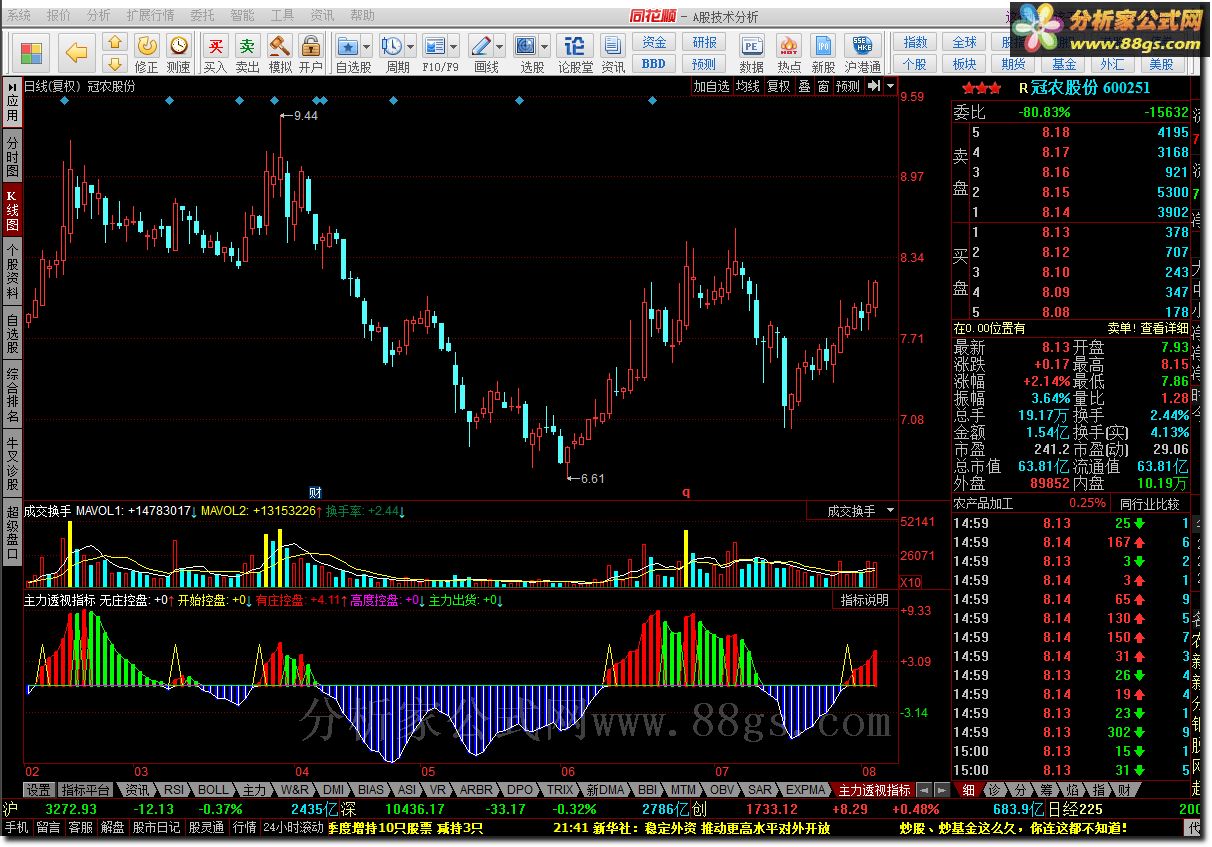Click the 测速 speed test clock icon
Image resolution: width=1212 pixels, height=847 pixels.
tap(178, 45)
